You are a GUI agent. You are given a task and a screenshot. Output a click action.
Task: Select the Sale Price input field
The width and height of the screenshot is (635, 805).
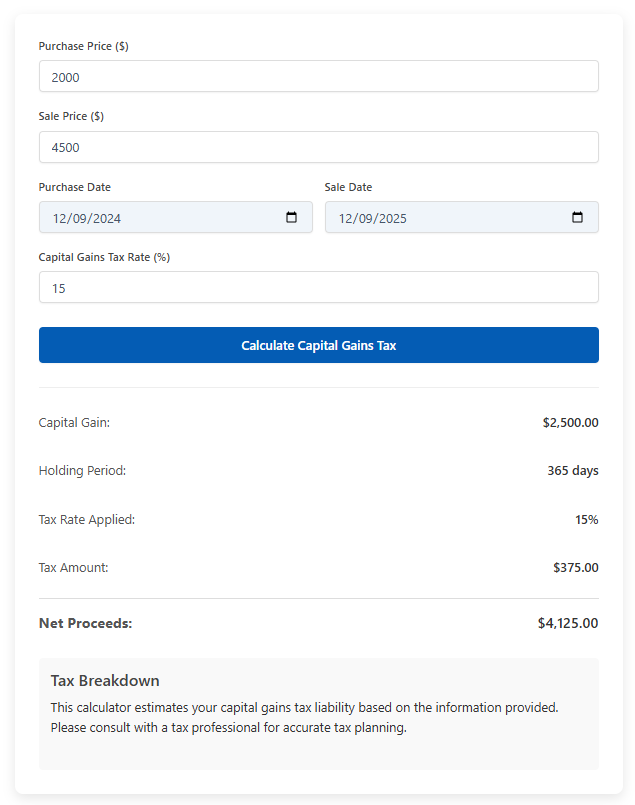pos(318,147)
